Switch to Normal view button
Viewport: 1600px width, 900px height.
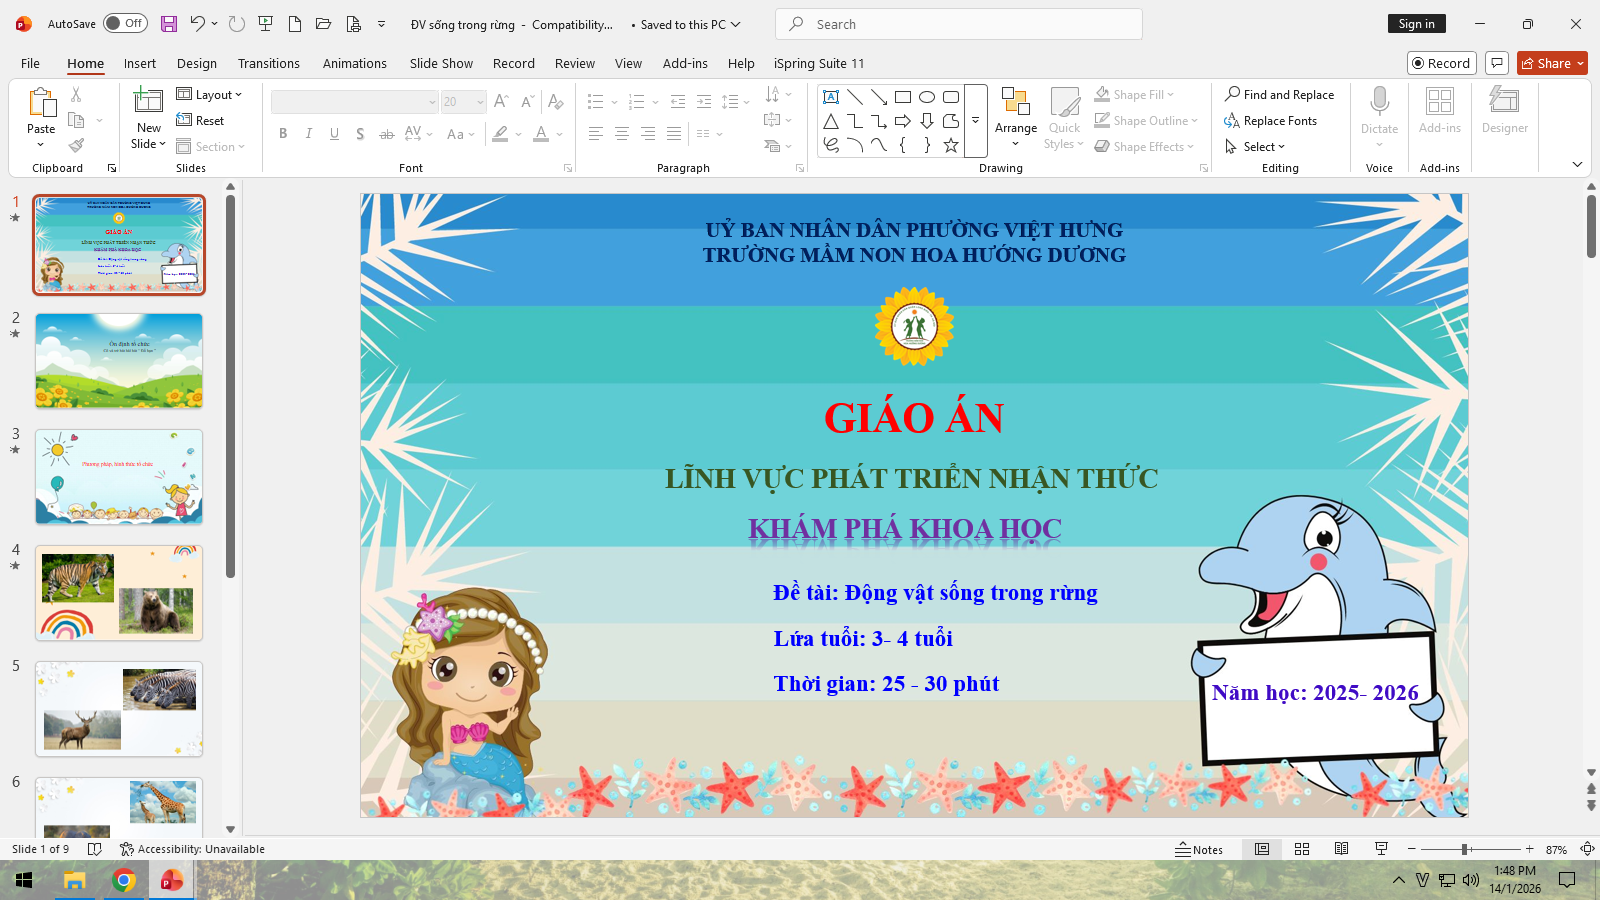click(1262, 849)
